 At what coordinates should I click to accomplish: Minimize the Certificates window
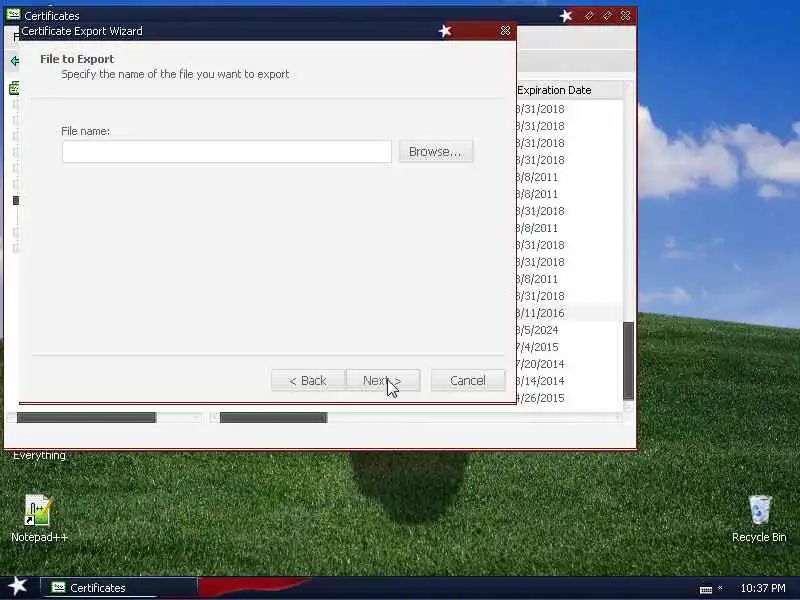pos(589,16)
